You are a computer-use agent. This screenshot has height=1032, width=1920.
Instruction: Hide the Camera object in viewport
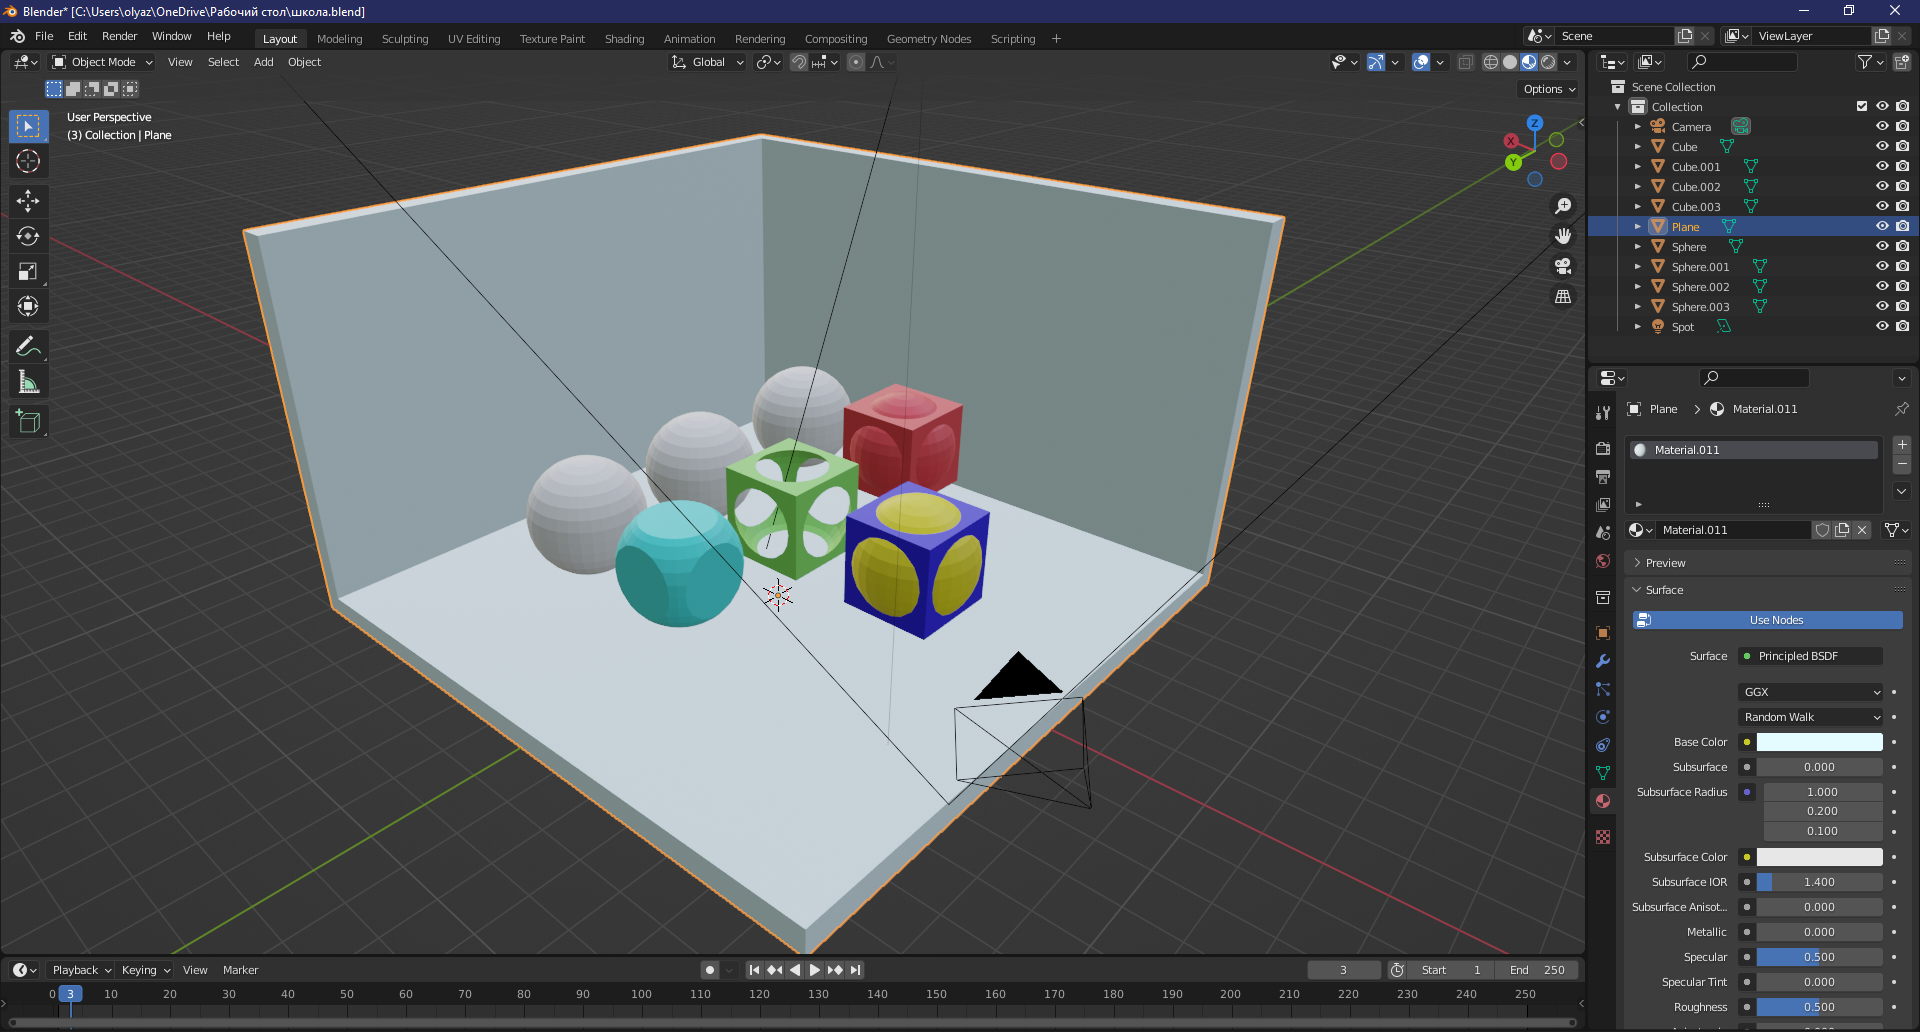coord(1882,126)
